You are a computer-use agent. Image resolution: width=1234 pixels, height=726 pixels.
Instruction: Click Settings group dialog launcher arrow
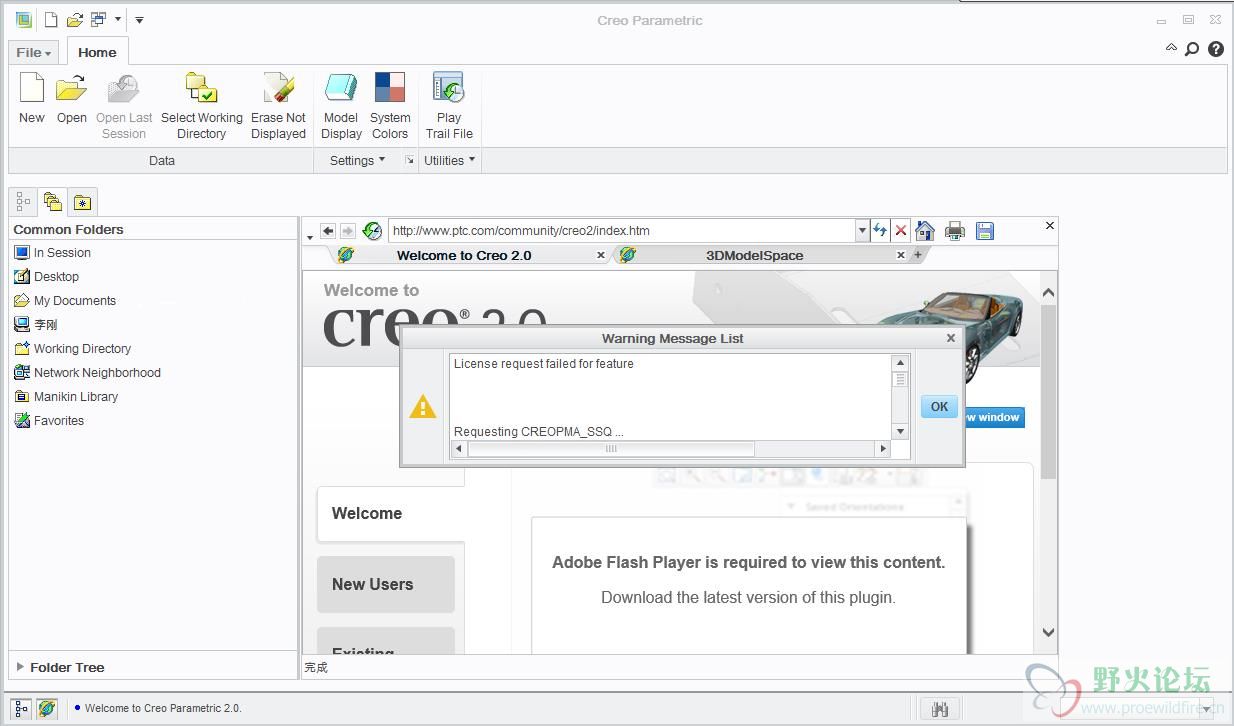409,160
